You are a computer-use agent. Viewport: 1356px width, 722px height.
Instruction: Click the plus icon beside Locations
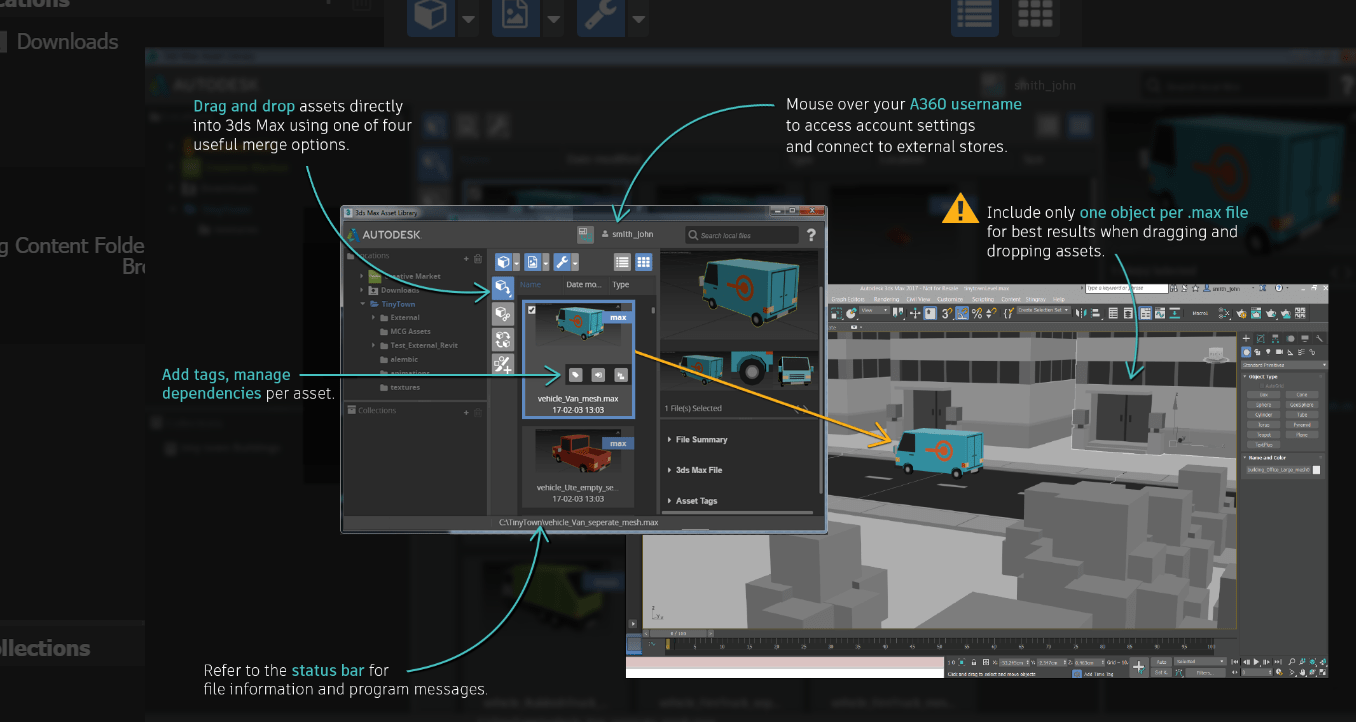point(467,258)
